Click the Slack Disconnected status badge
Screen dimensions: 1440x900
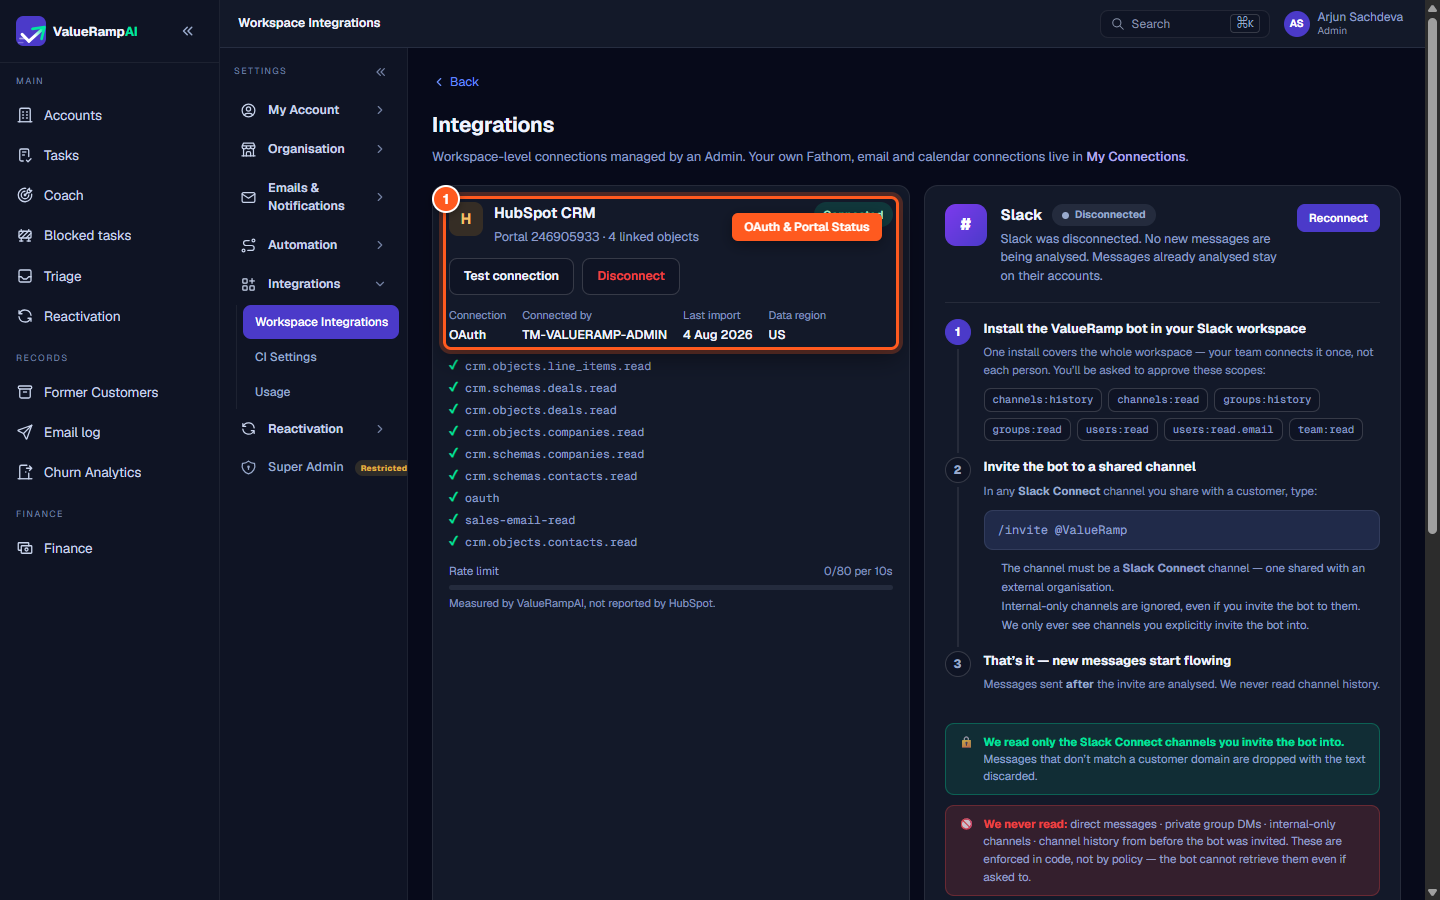1104,215
